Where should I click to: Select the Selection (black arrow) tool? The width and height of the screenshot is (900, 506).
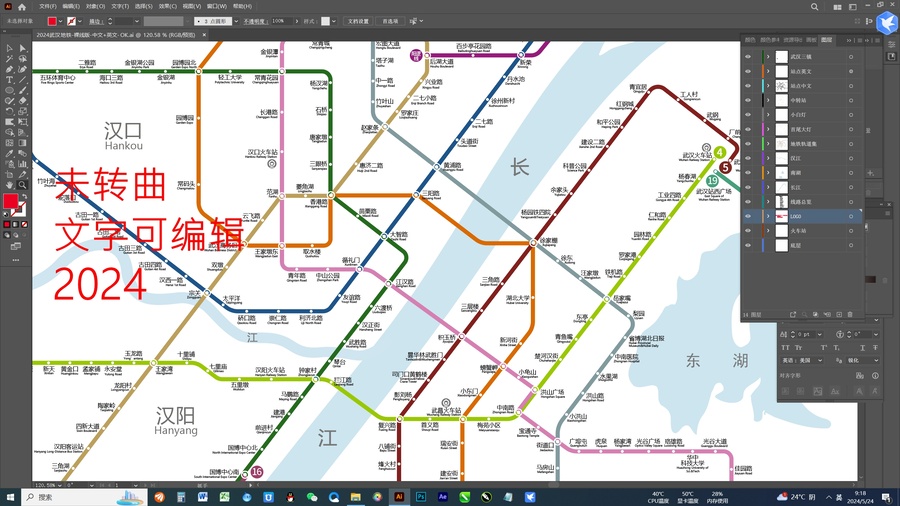[10, 48]
